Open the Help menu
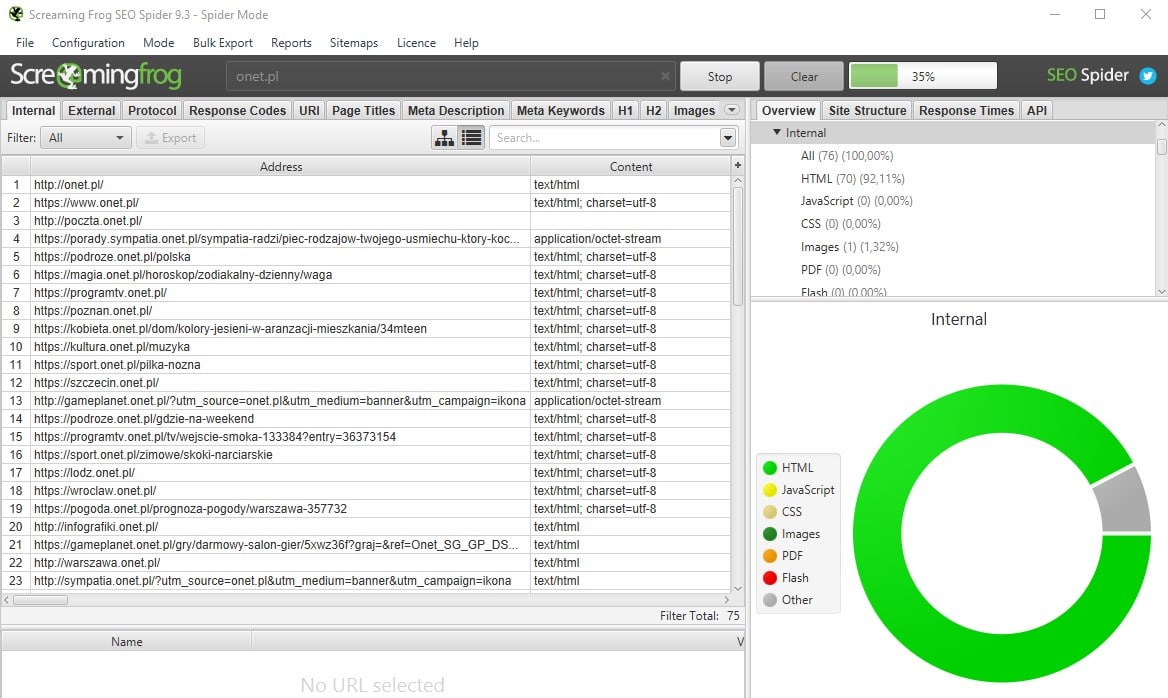This screenshot has width=1168, height=698. pos(466,42)
